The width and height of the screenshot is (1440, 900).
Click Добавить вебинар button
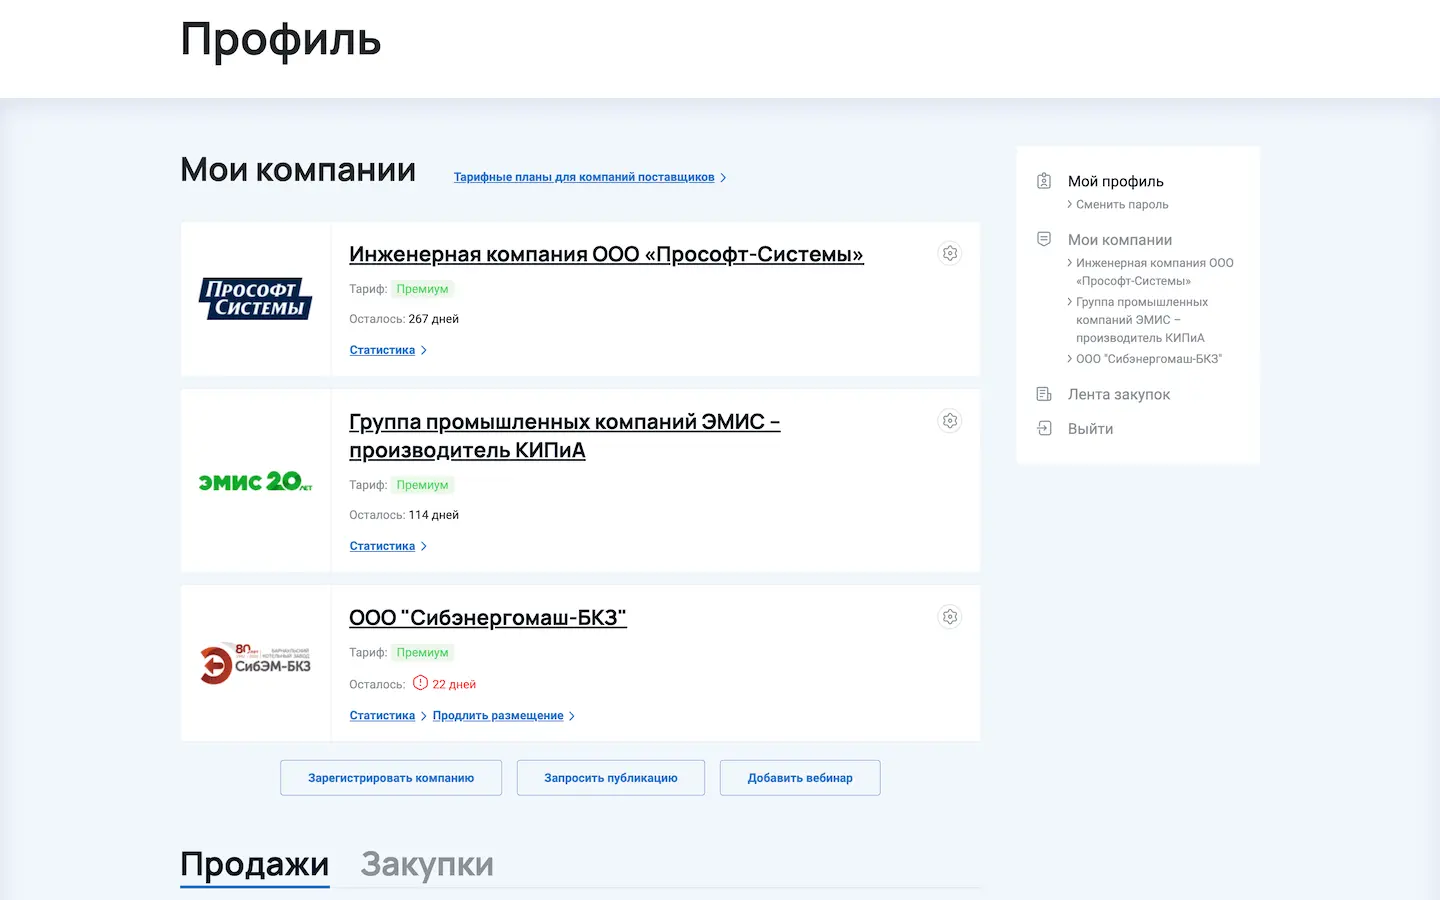[x=800, y=778]
